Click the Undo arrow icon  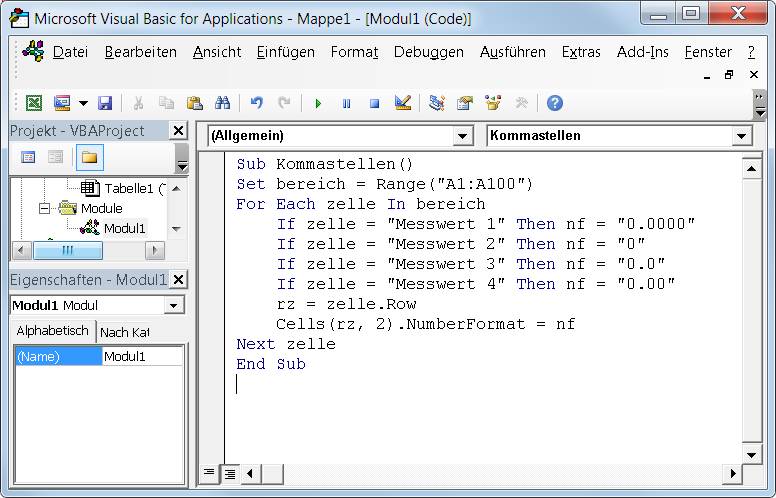point(257,103)
